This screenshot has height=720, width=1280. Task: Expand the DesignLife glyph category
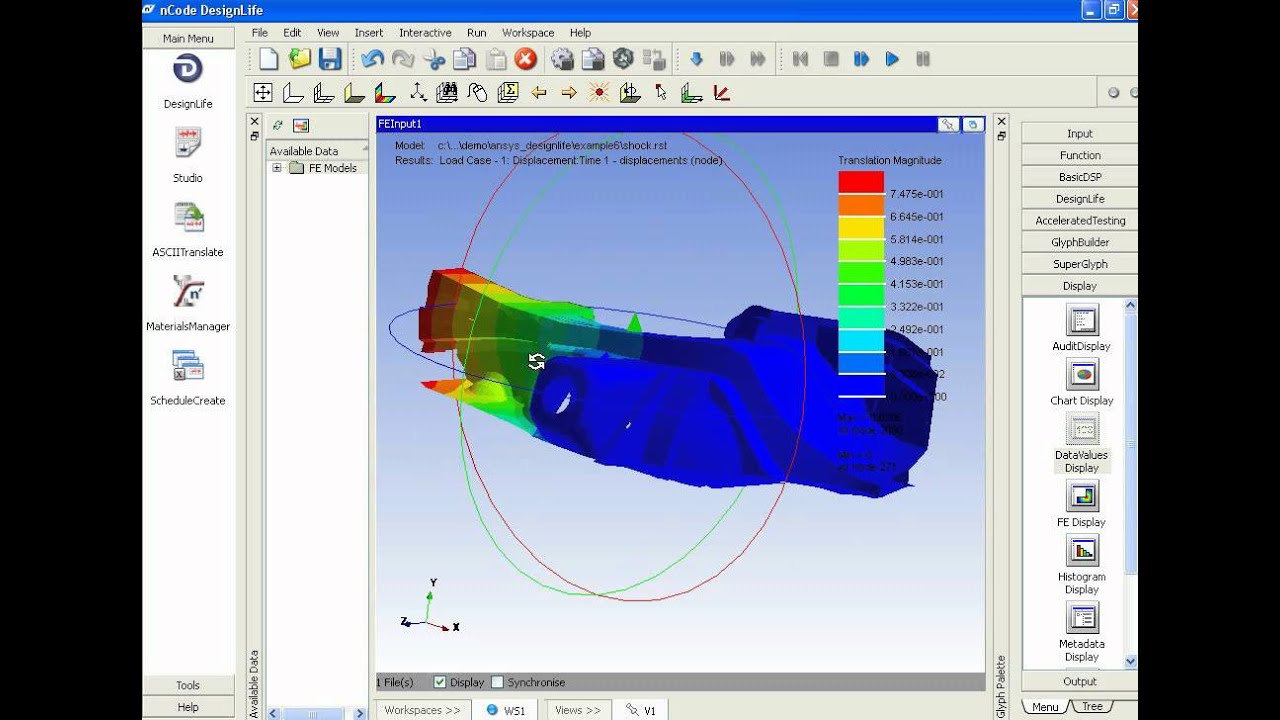point(1079,199)
